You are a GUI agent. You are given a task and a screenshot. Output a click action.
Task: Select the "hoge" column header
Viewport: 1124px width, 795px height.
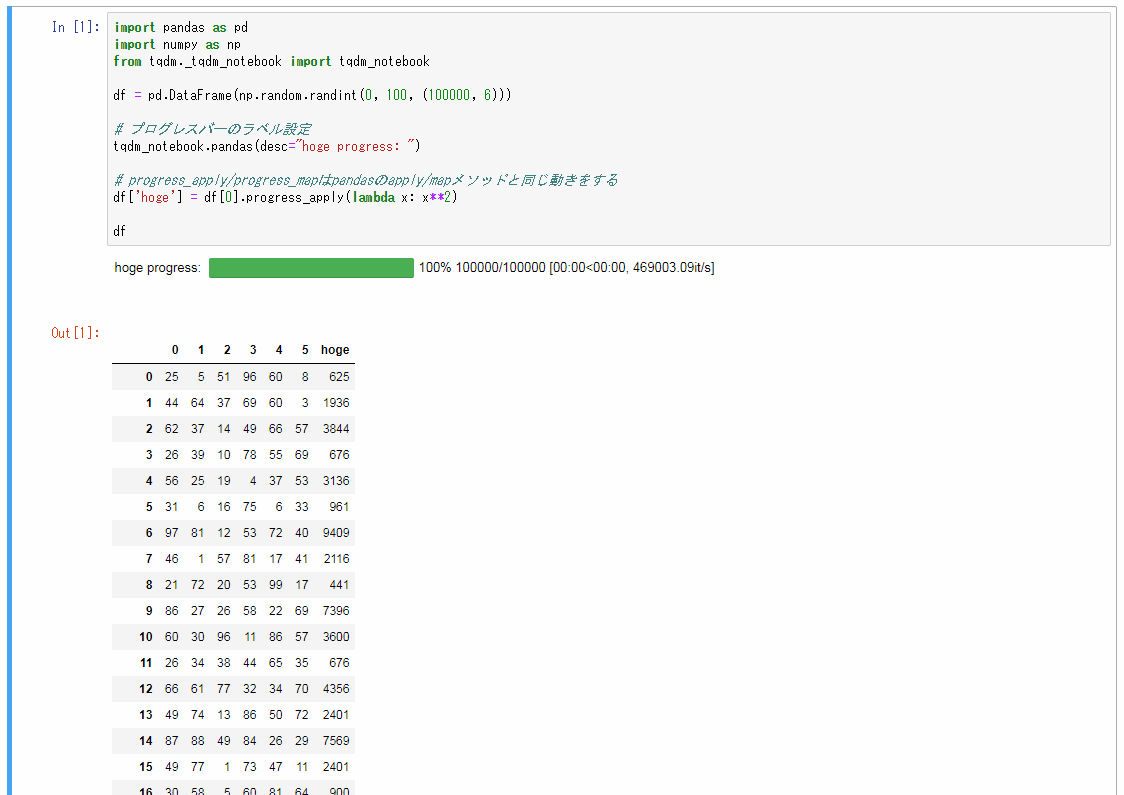pyautogui.click(x=334, y=350)
